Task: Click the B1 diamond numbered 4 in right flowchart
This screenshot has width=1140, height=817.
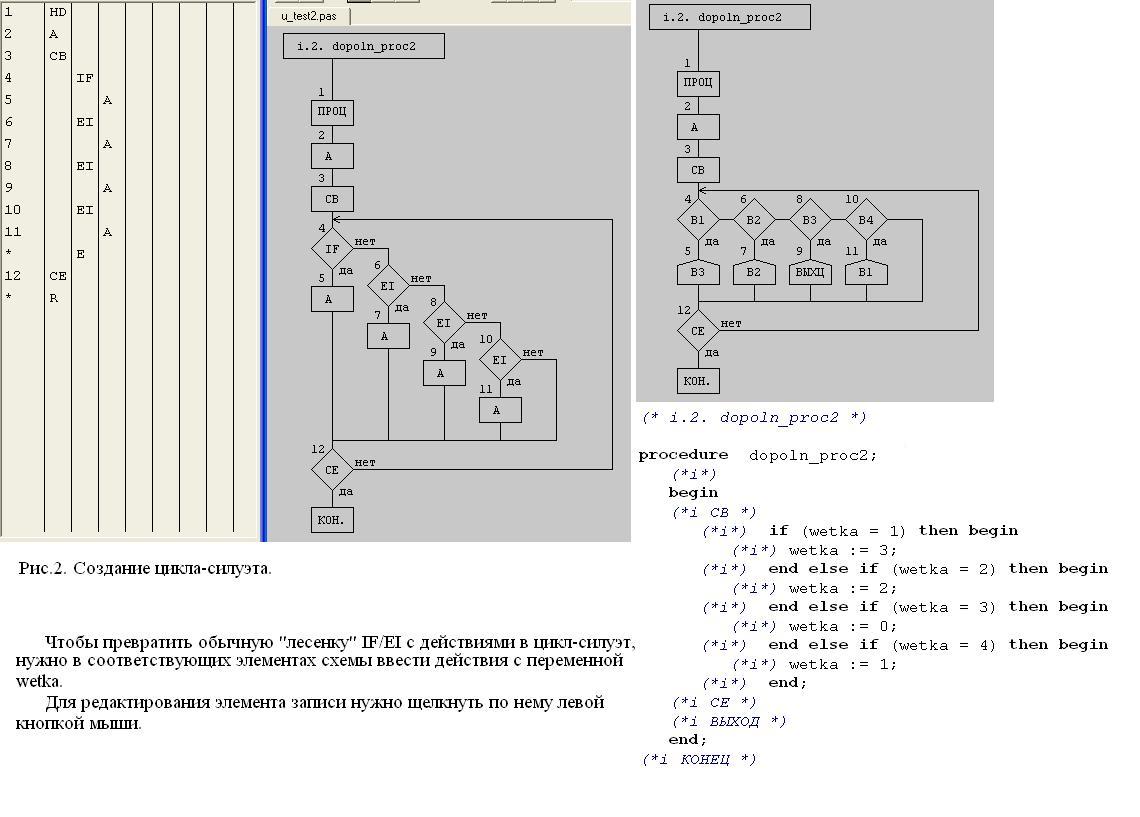Action: [x=698, y=220]
